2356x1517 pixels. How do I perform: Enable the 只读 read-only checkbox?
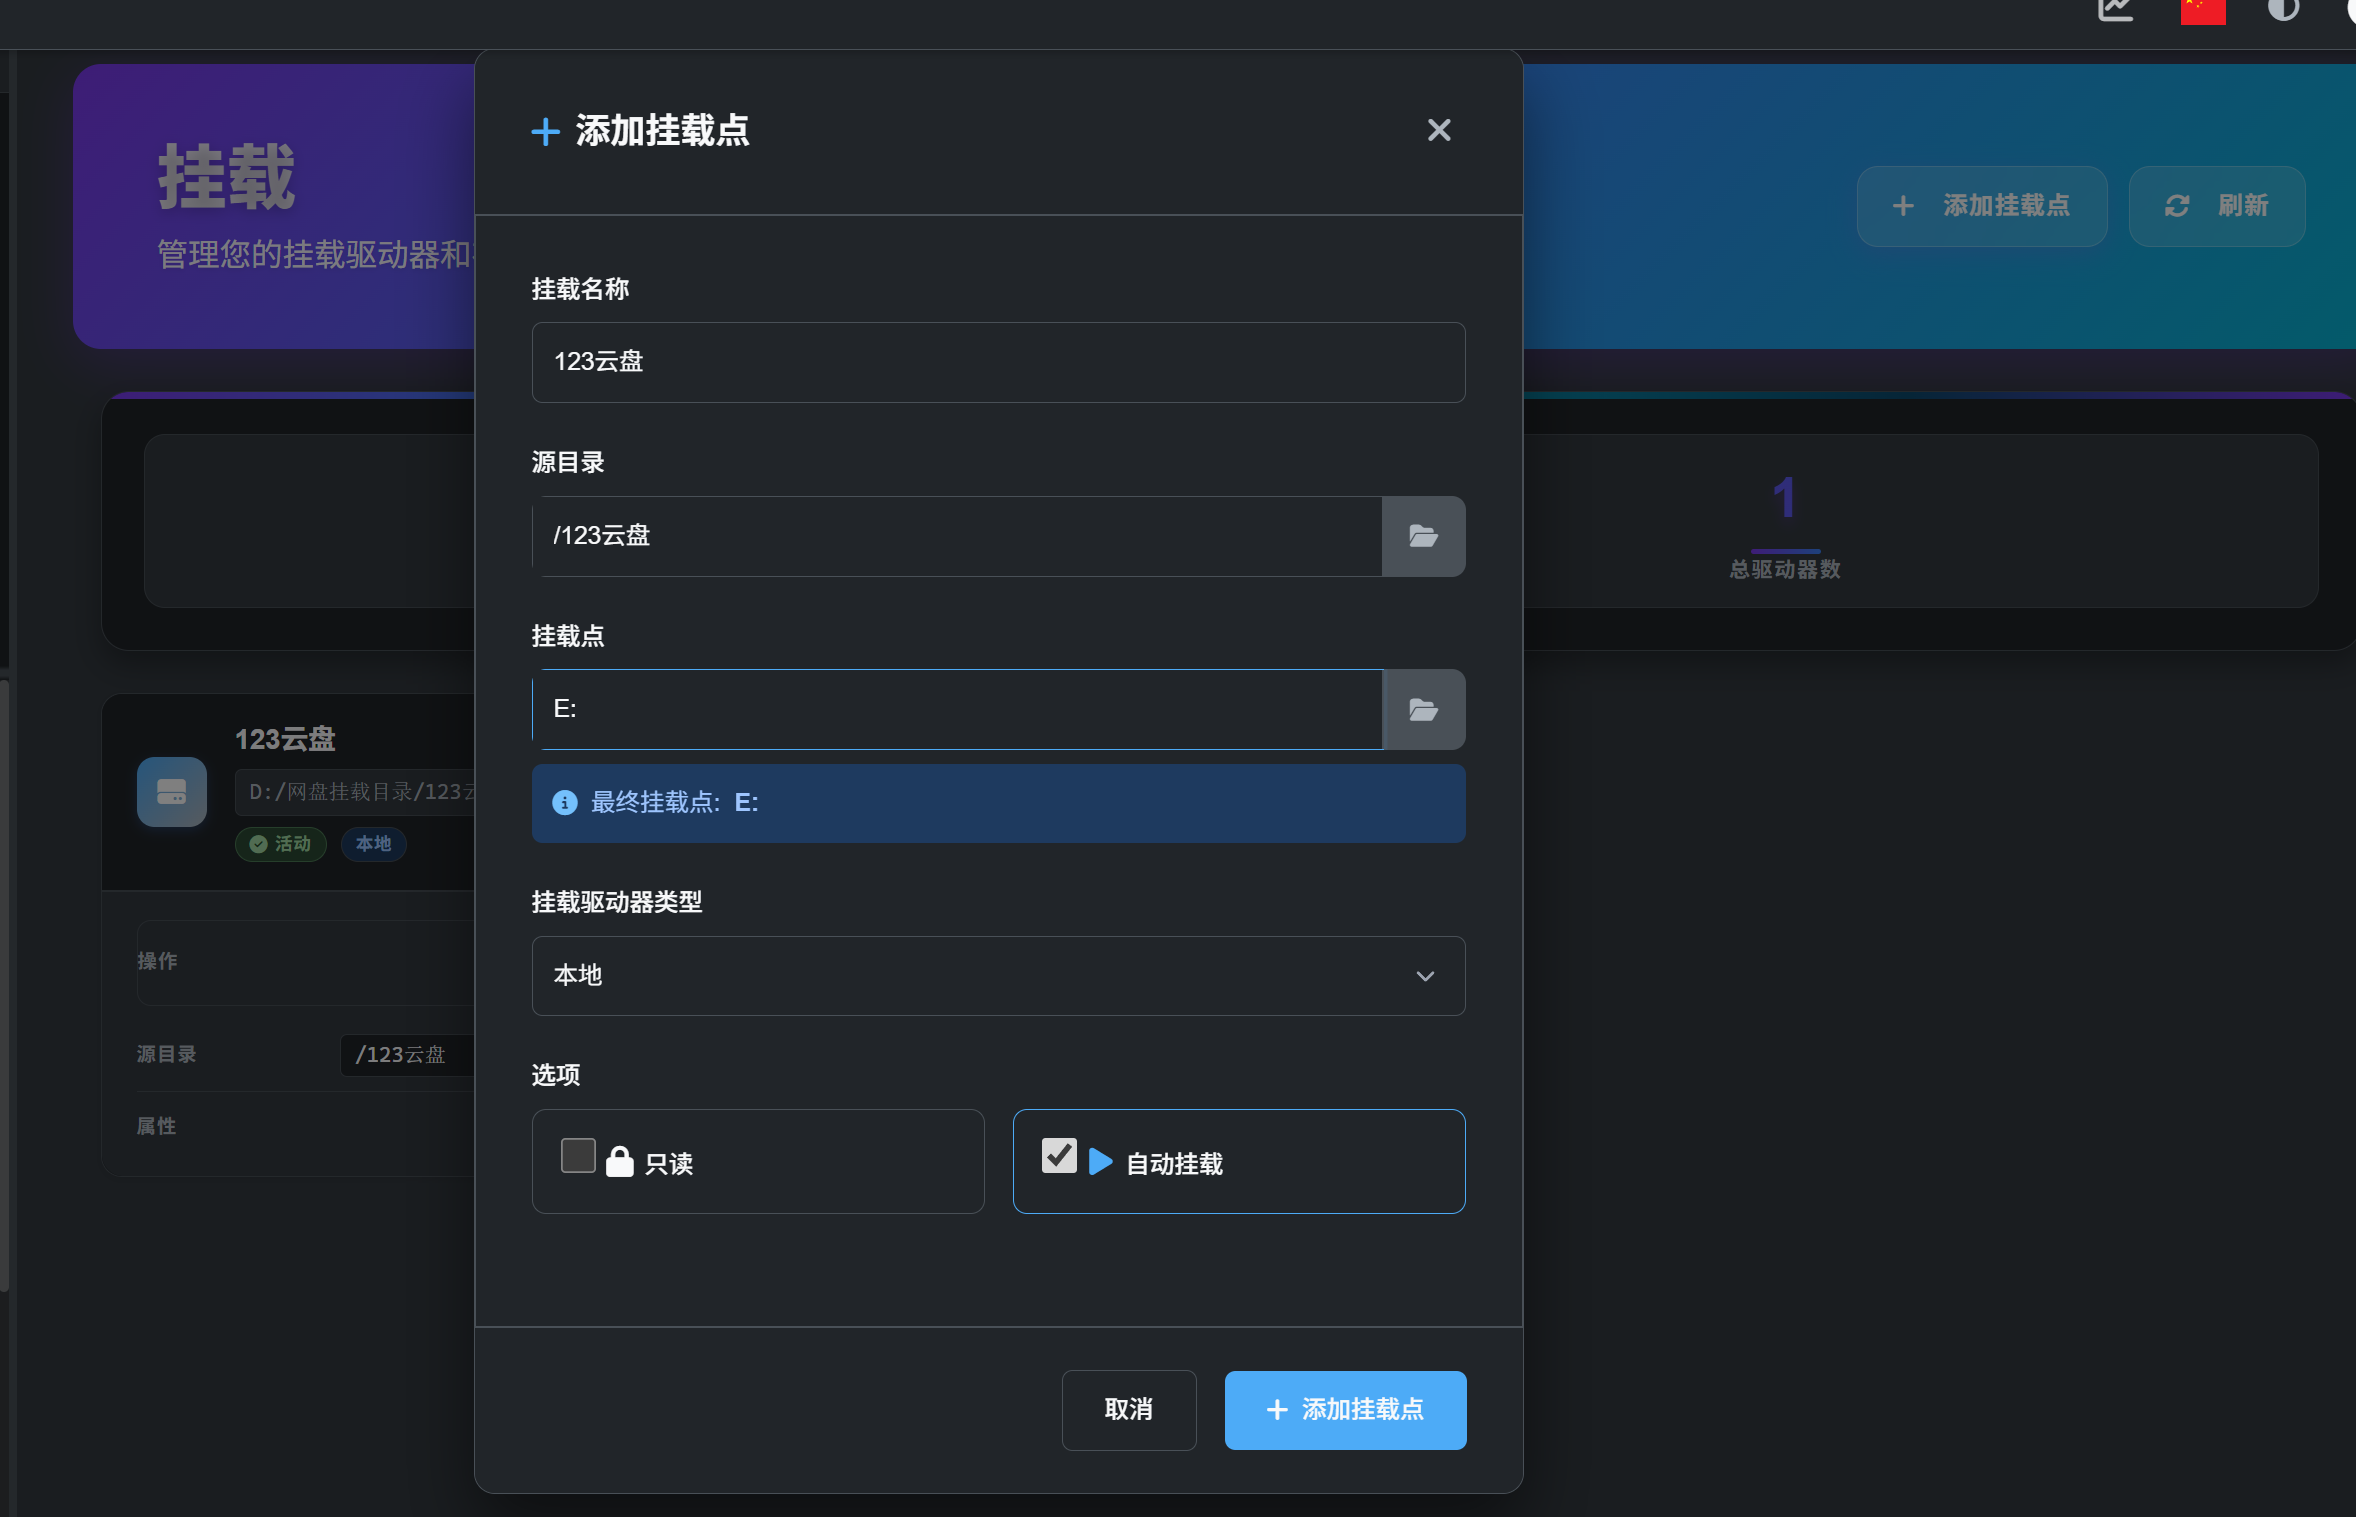click(x=578, y=1156)
